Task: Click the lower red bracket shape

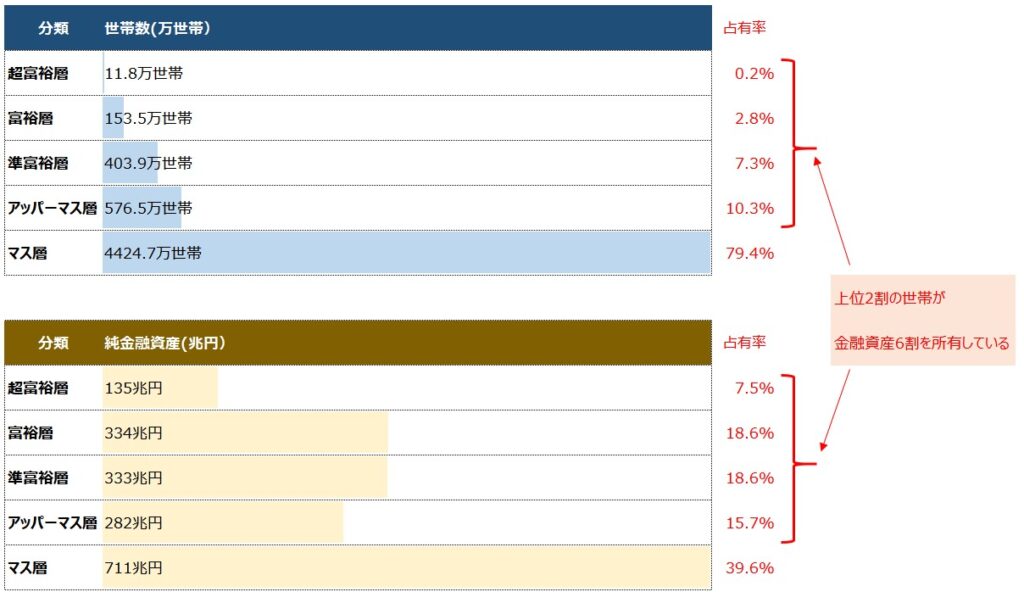Action: (x=798, y=459)
